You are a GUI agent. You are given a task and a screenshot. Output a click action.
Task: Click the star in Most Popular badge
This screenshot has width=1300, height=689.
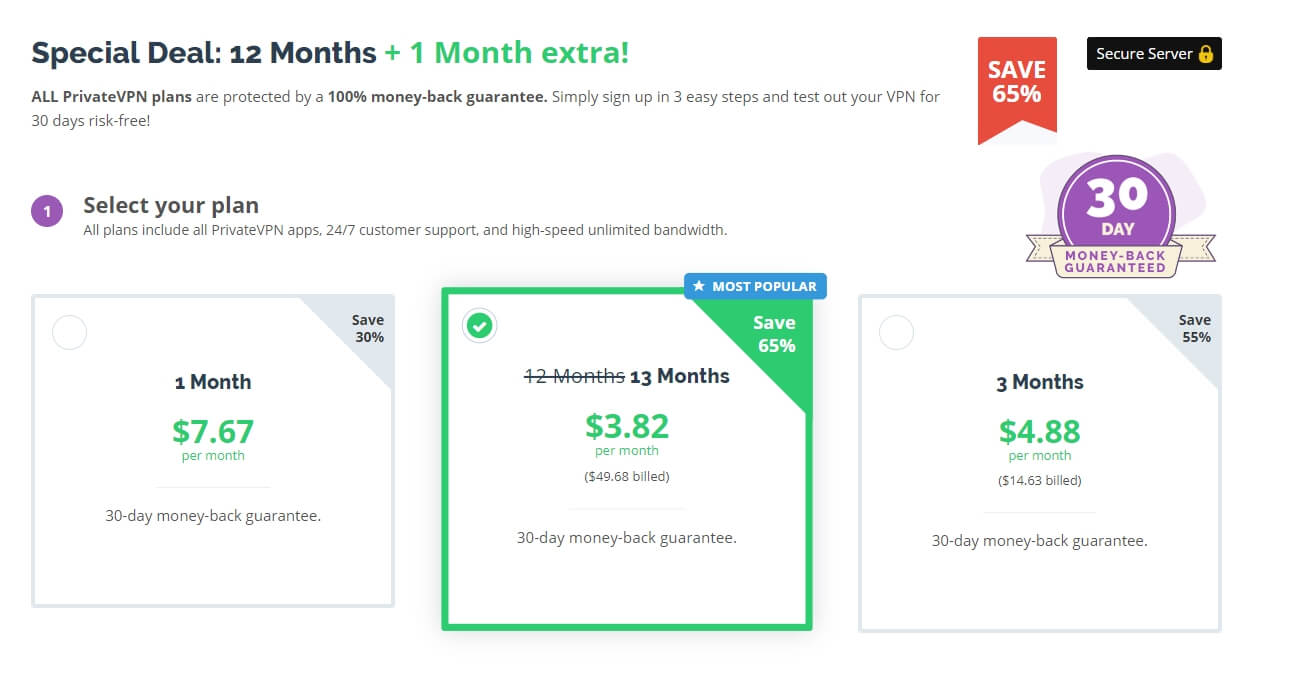(x=699, y=286)
